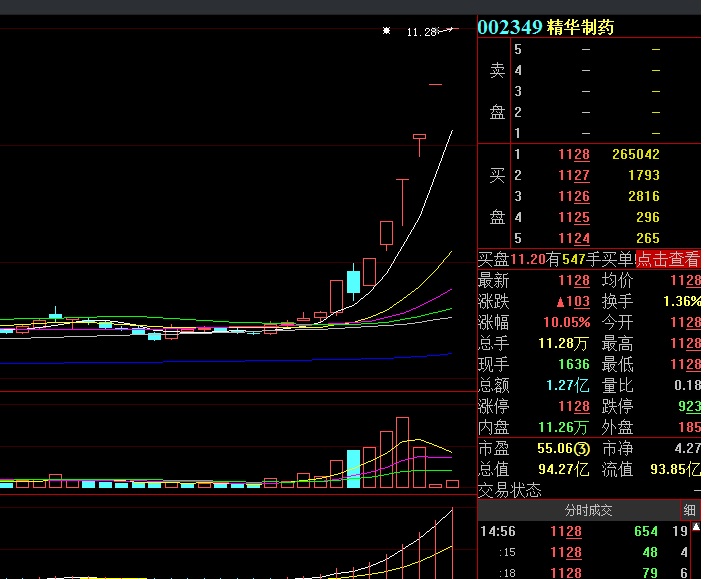The width and height of the screenshot is (706, 579).
Task: Click the tall cyan volume bar
Action: coord(353,468)
